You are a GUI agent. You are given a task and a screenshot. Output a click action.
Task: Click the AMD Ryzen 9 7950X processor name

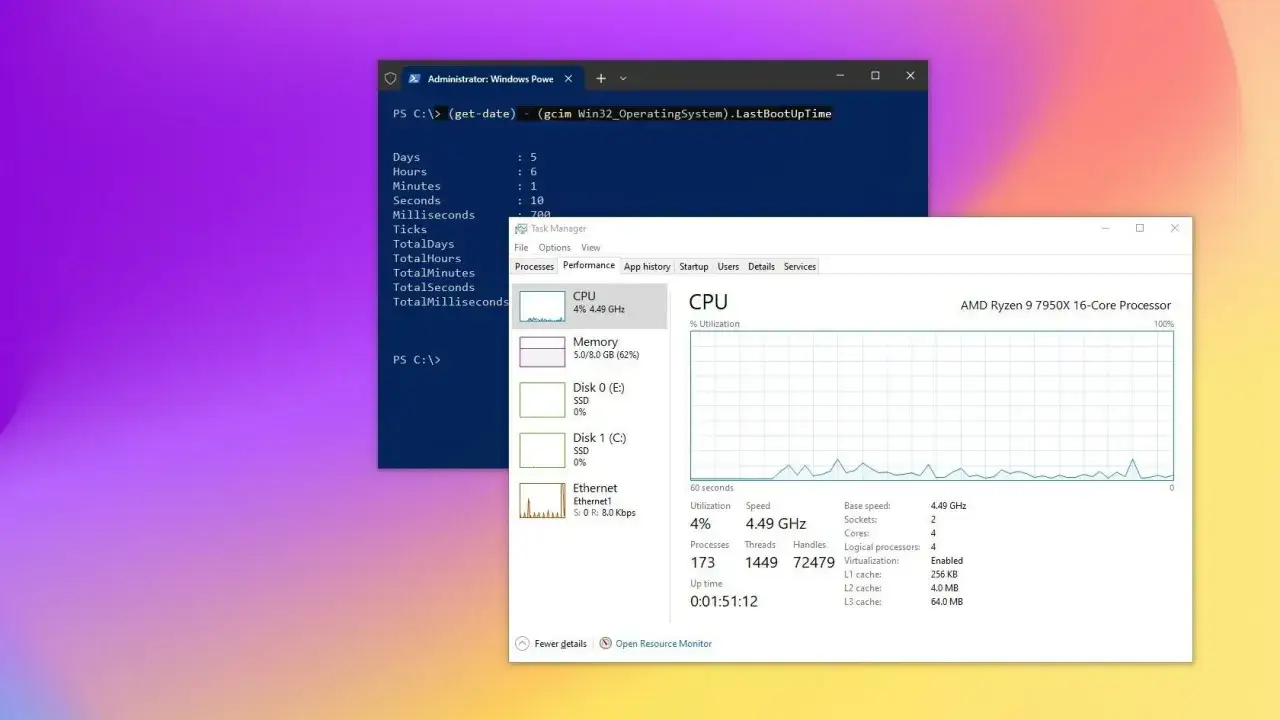click(x=1066, y=306)
